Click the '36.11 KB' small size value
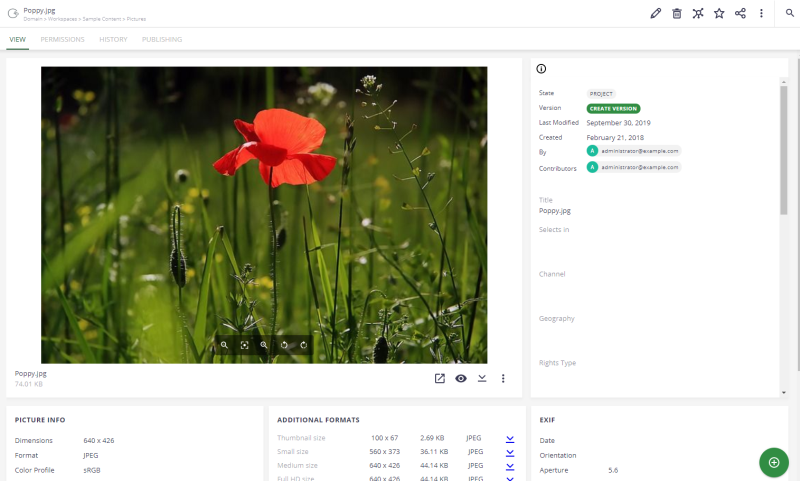Screen dimensions: 800x481 (434, 452)
